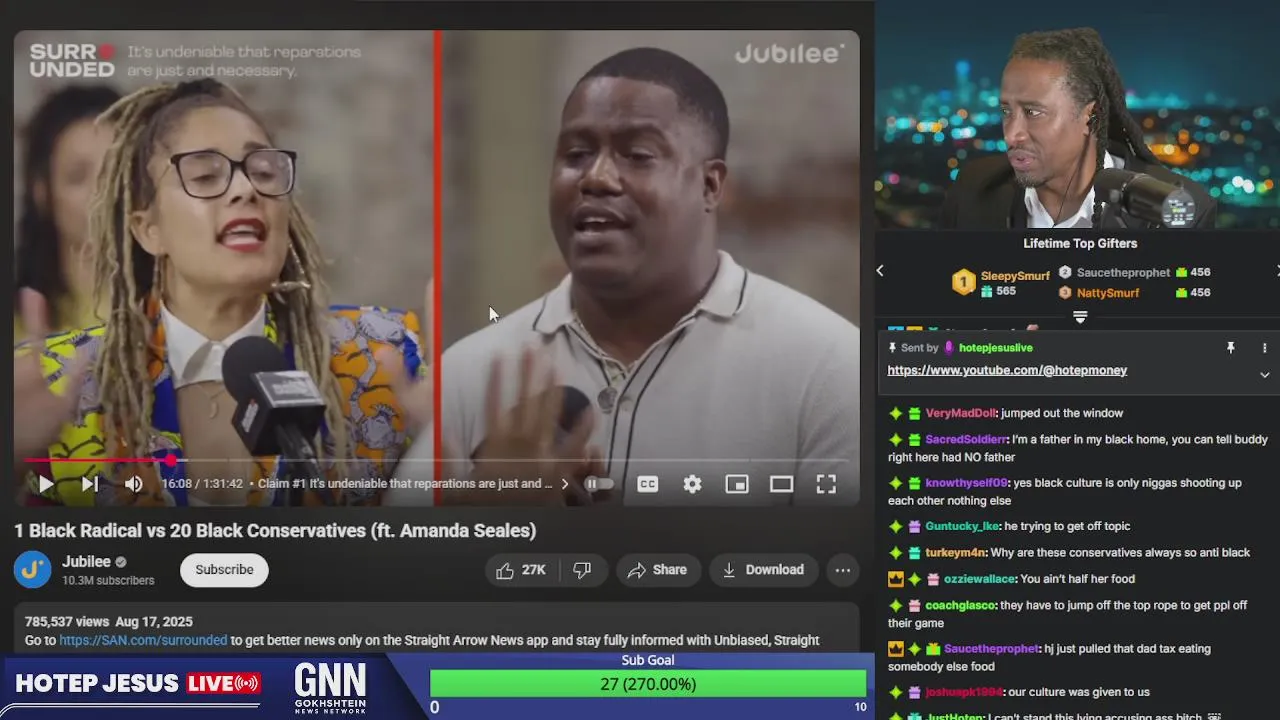Screen dimensions: 1280x720
Task: Select chat user turkeym4n
Action: (x=956, y=553)
